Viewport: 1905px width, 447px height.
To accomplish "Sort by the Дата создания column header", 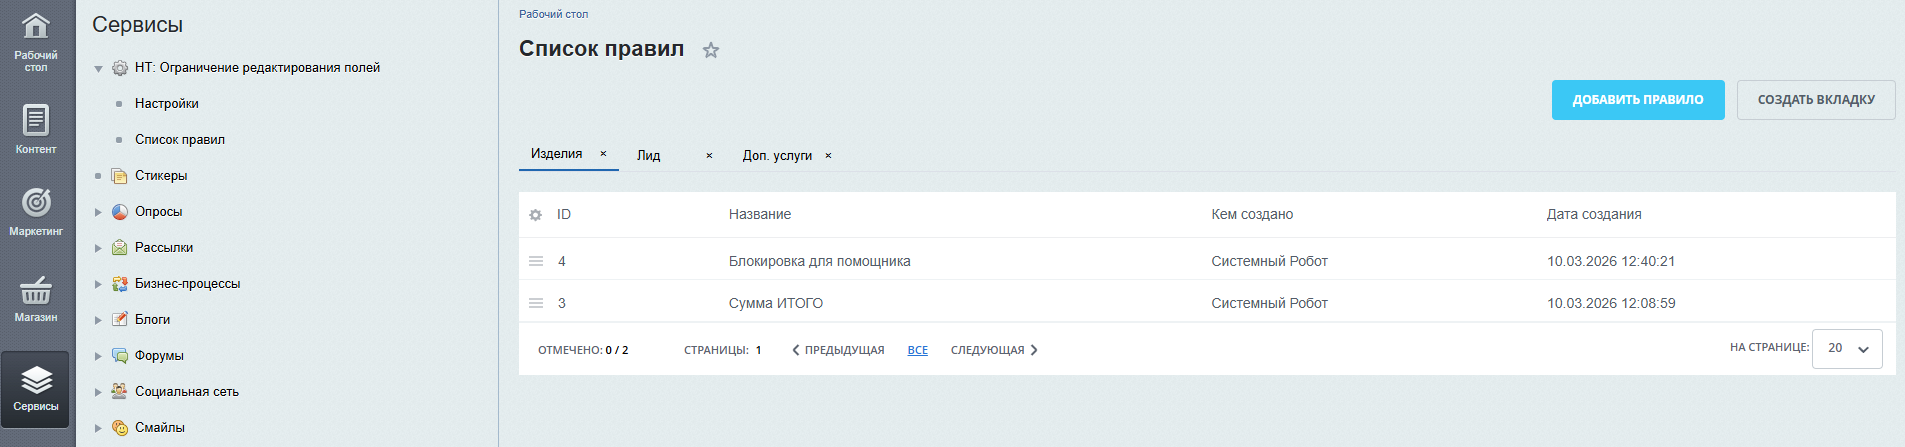I will coord(1594,215).
